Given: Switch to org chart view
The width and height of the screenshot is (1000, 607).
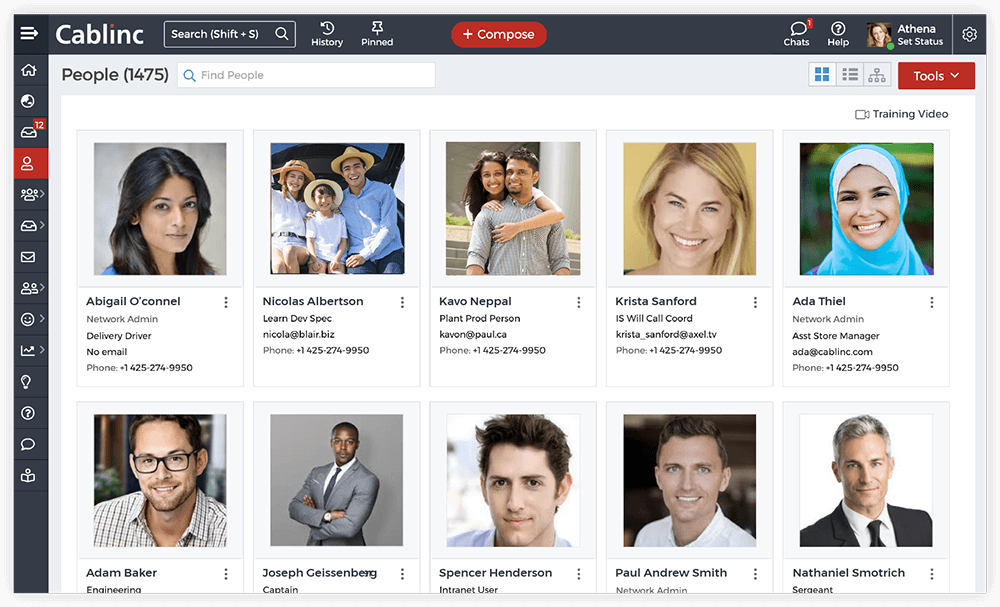Looking at the screenshot, I should click(877, 75).
